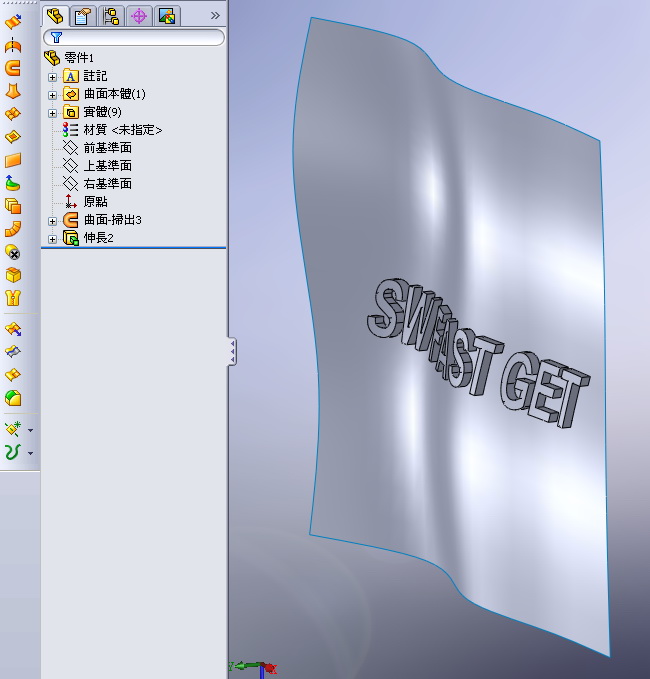Select the Untrim Surface tool
The height and width of the screenshot is (679, 650).
tap(13, 375)
